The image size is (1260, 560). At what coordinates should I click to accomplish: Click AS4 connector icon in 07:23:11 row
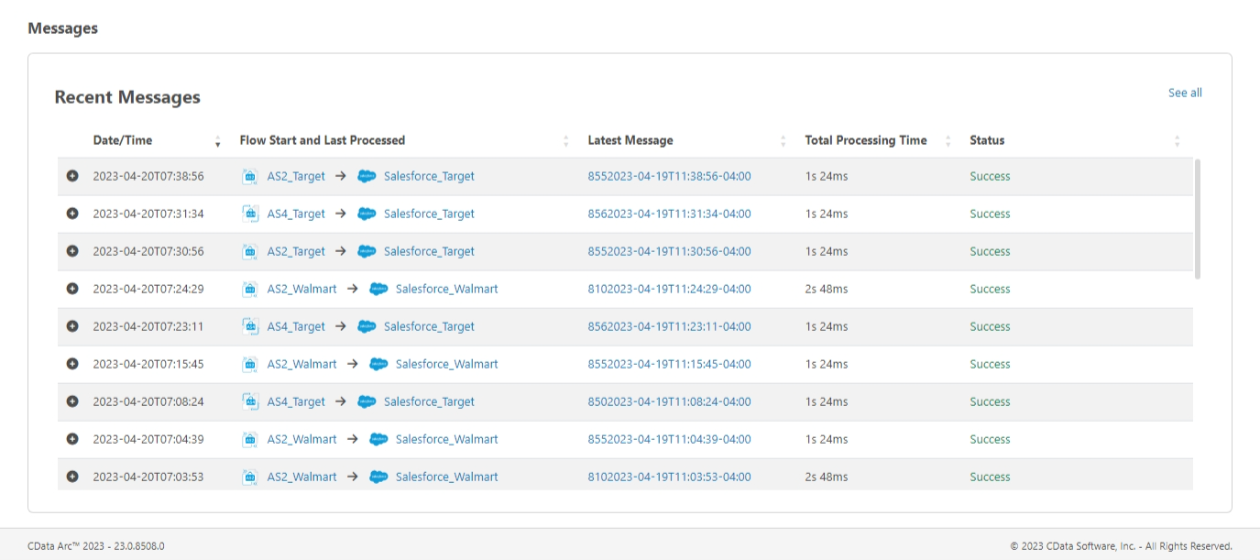pos(250,327)
